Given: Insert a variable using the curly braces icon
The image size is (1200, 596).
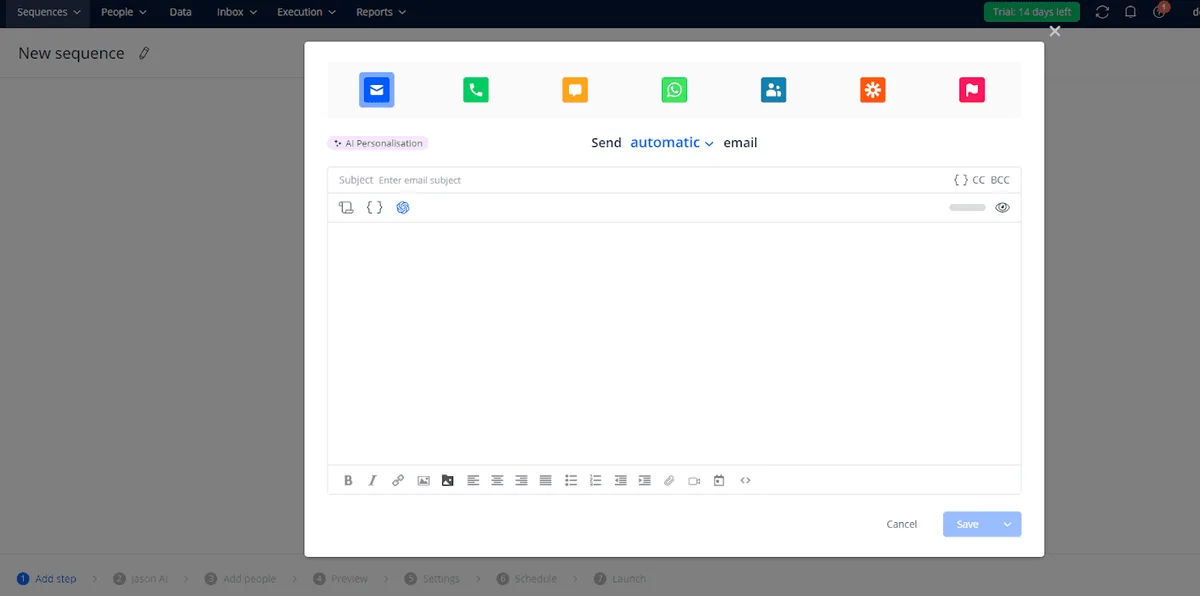Looking at the screenshot, I should [374, 207].
